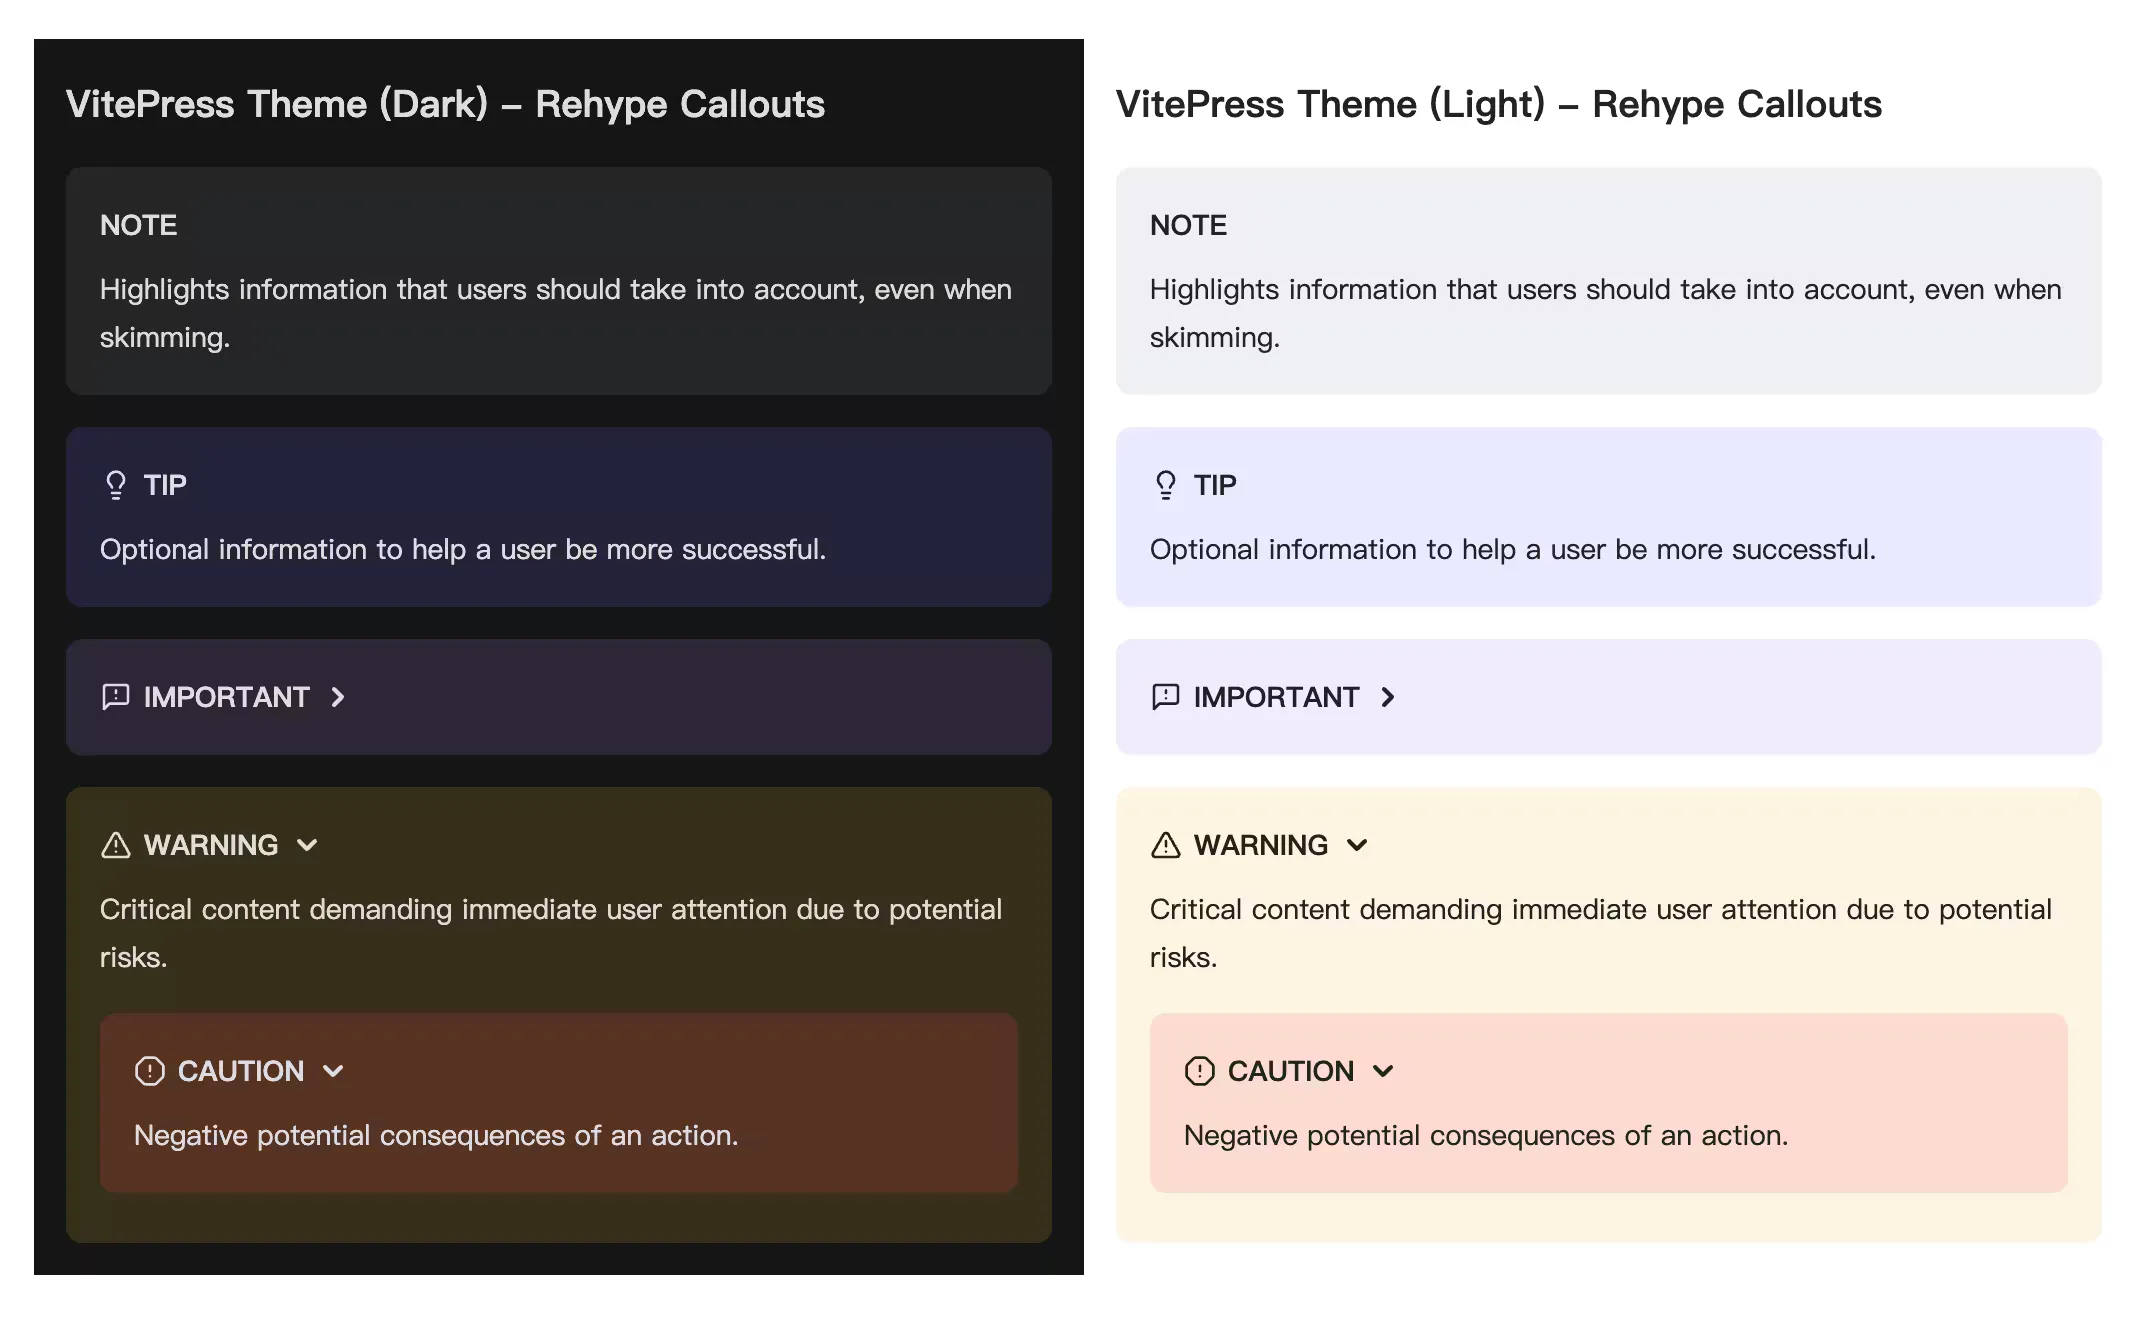Click the warning triangle icon in light WARNING callout
This screenshot has width=2144, height=1318.
click(1165, 845)
